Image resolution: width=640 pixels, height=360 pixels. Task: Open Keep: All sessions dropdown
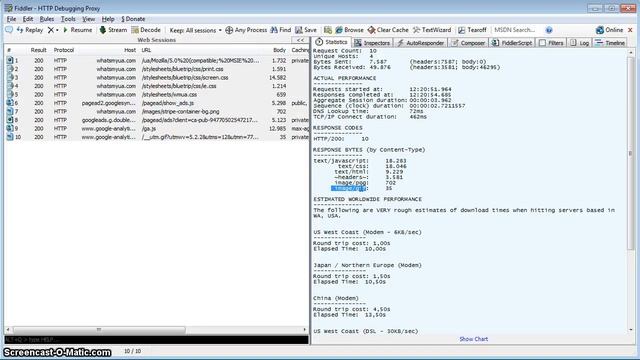pos(196,30)
